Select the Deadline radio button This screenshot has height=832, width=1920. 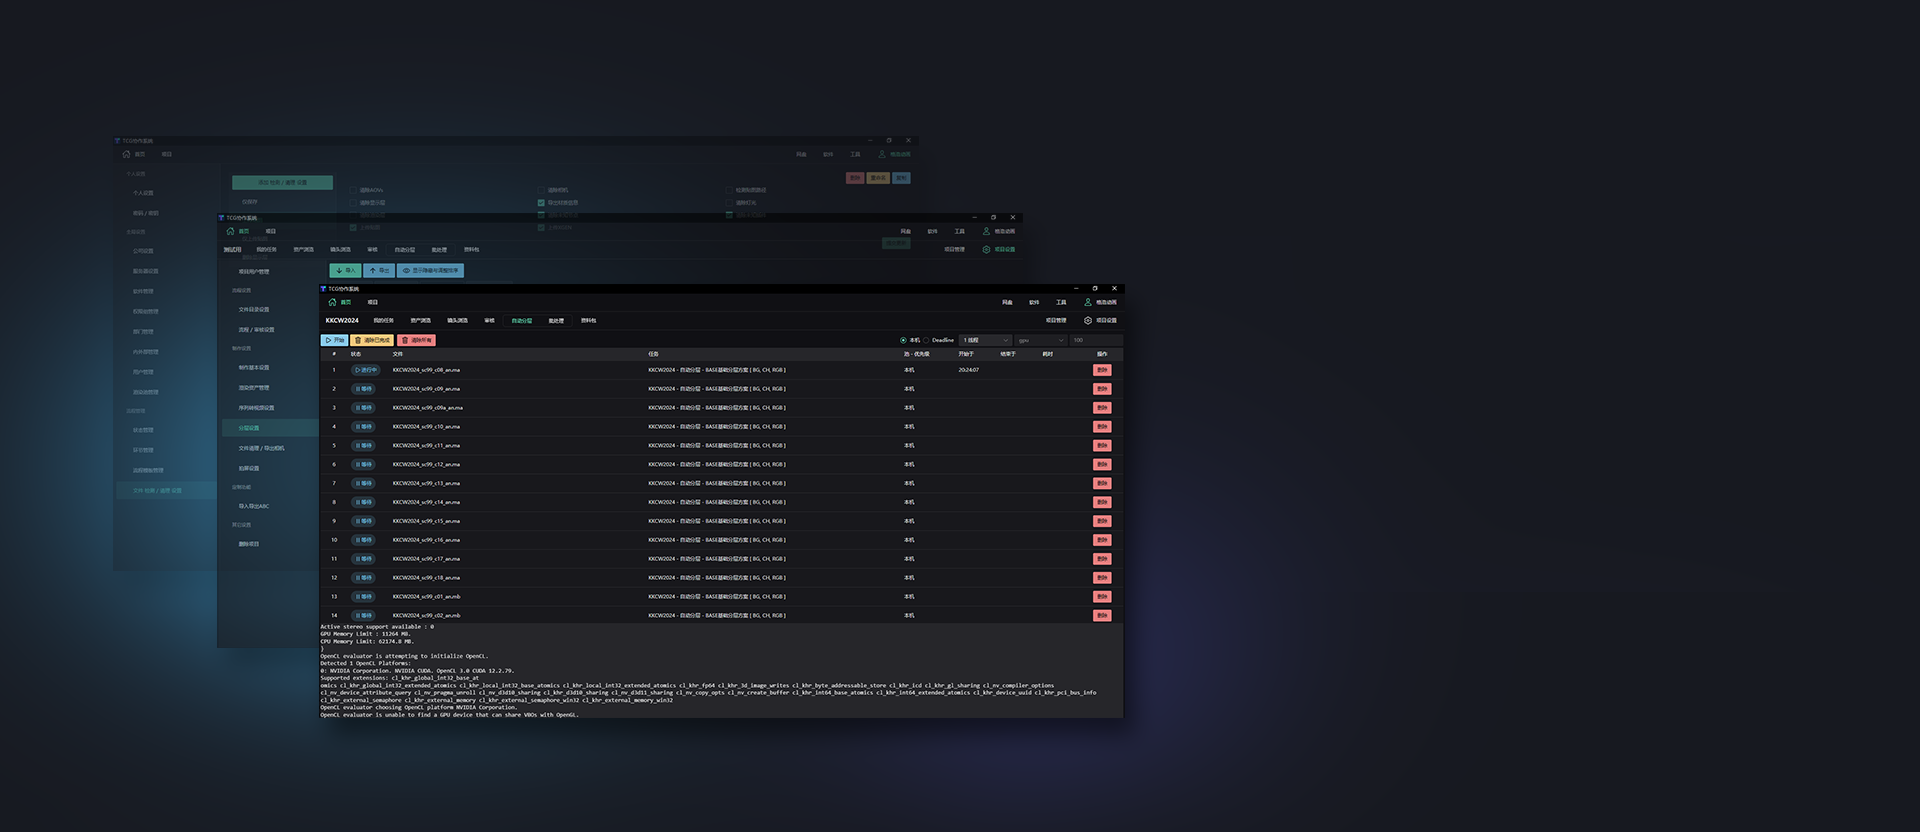[927, 340]
